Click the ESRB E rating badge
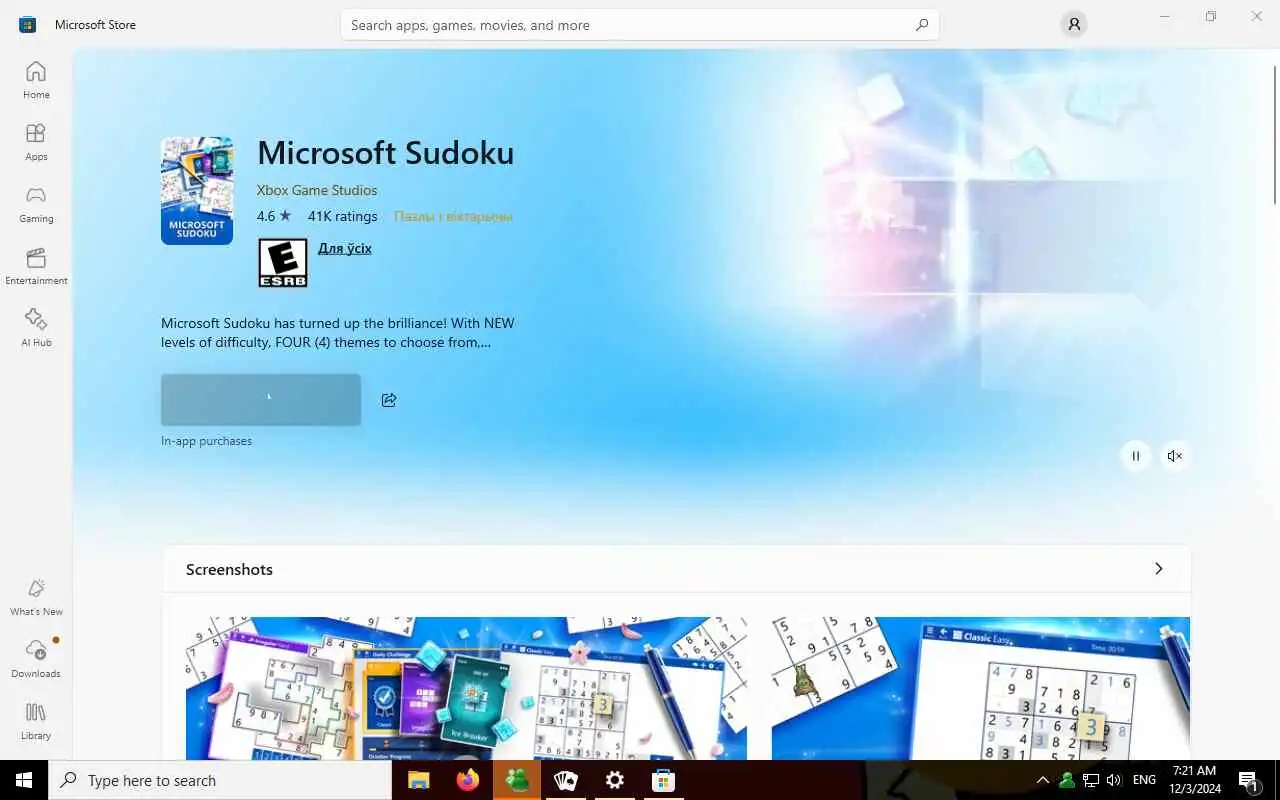1280x800 pixels. coord(283,263)
